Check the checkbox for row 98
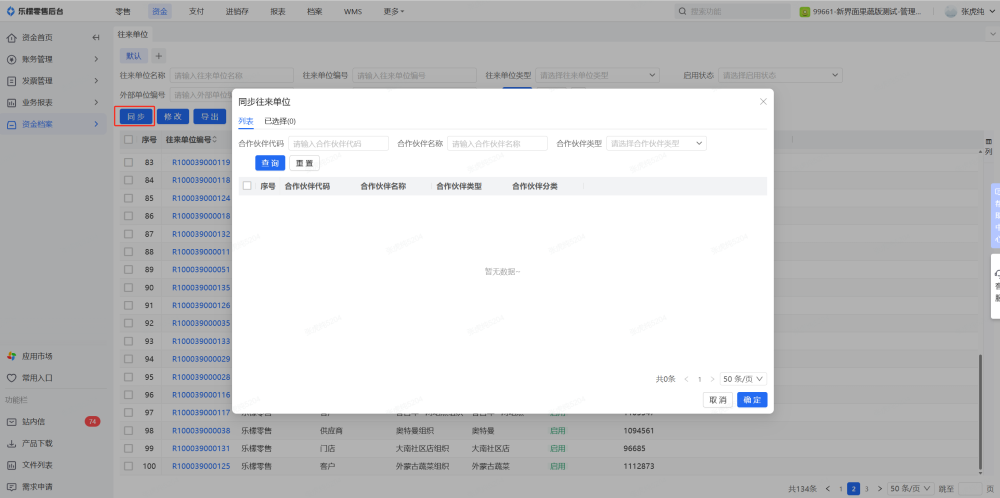The height and width of the screenshot is (498, 1000). tap(128, 430)
